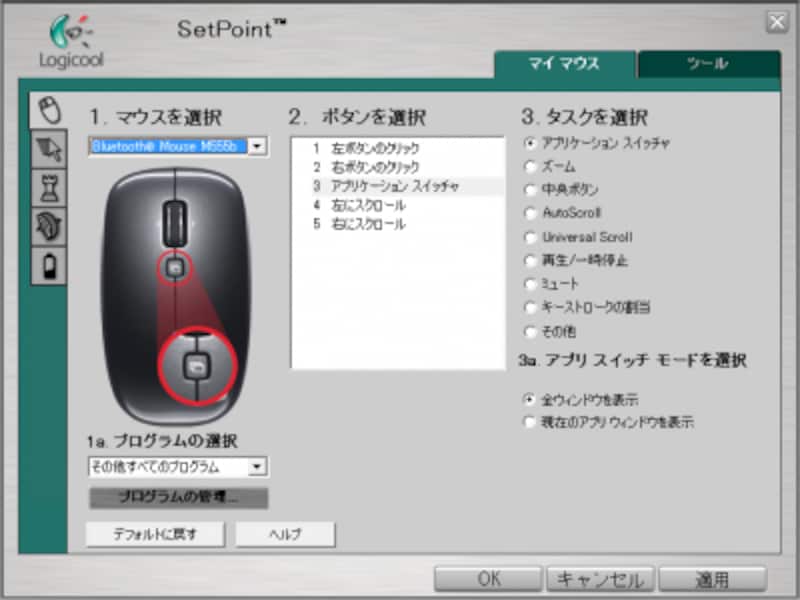Viewport: 800px width, 600px height.
Task: Select button 4 左にスクロール
Action: pyautogui.click(x=397, y=205)
